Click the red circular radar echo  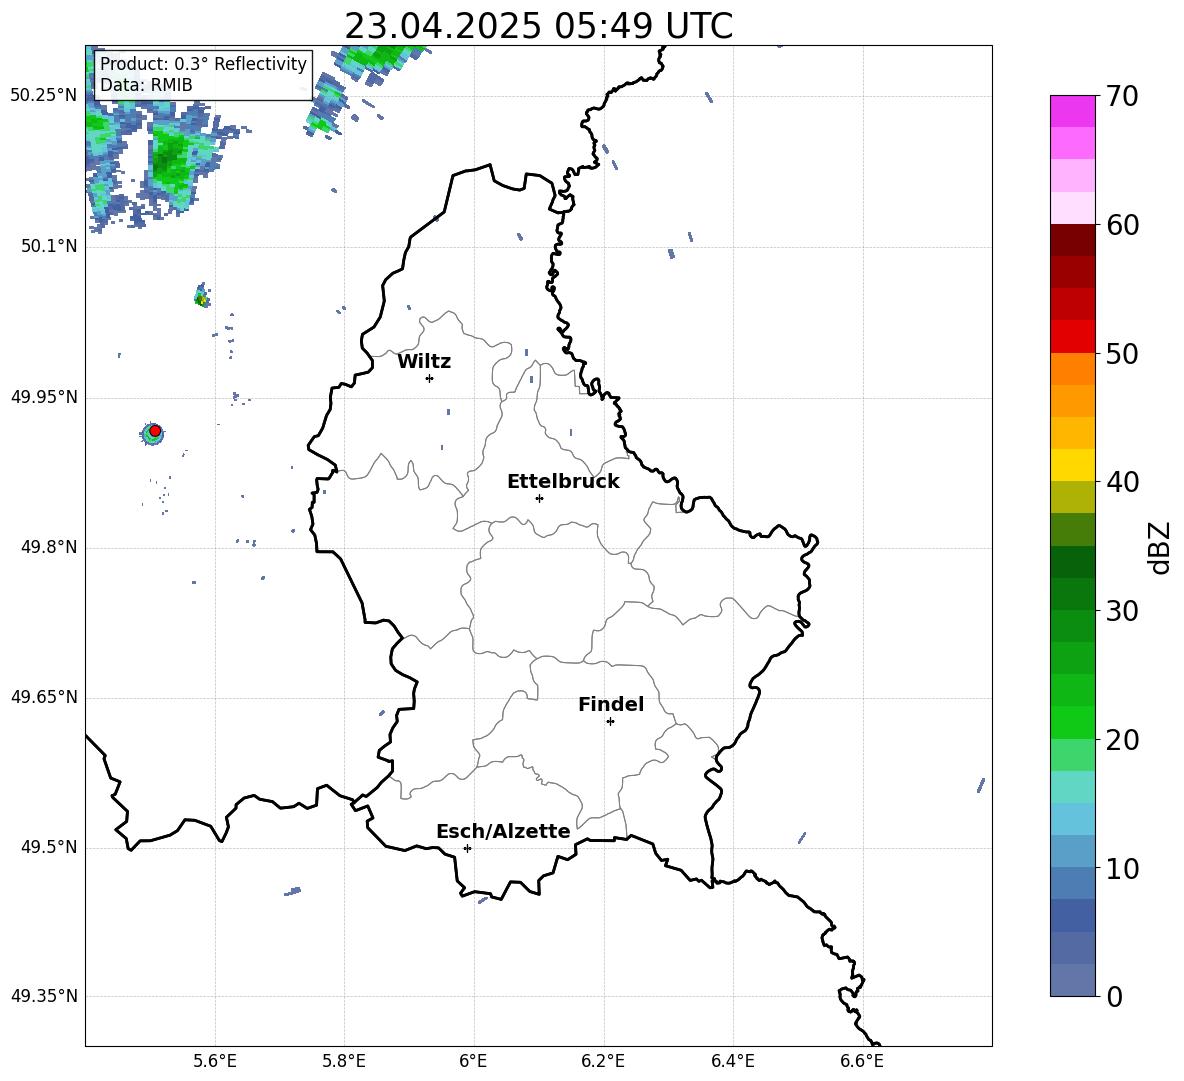155,431
